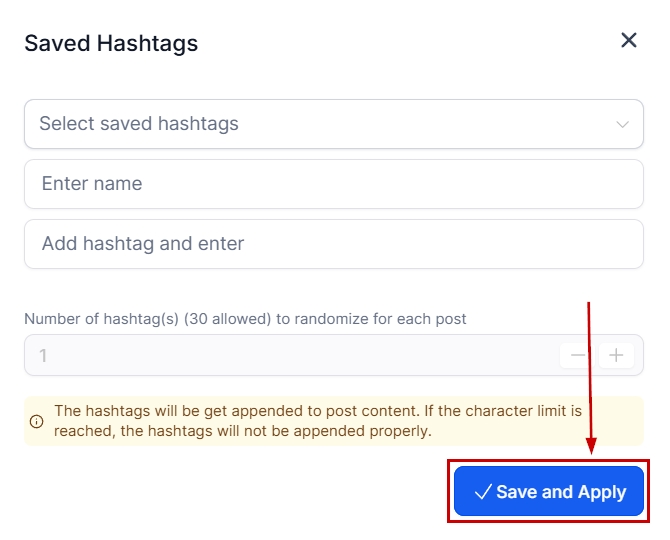Click the chevron arrow in hashtags dropdown

623,125
